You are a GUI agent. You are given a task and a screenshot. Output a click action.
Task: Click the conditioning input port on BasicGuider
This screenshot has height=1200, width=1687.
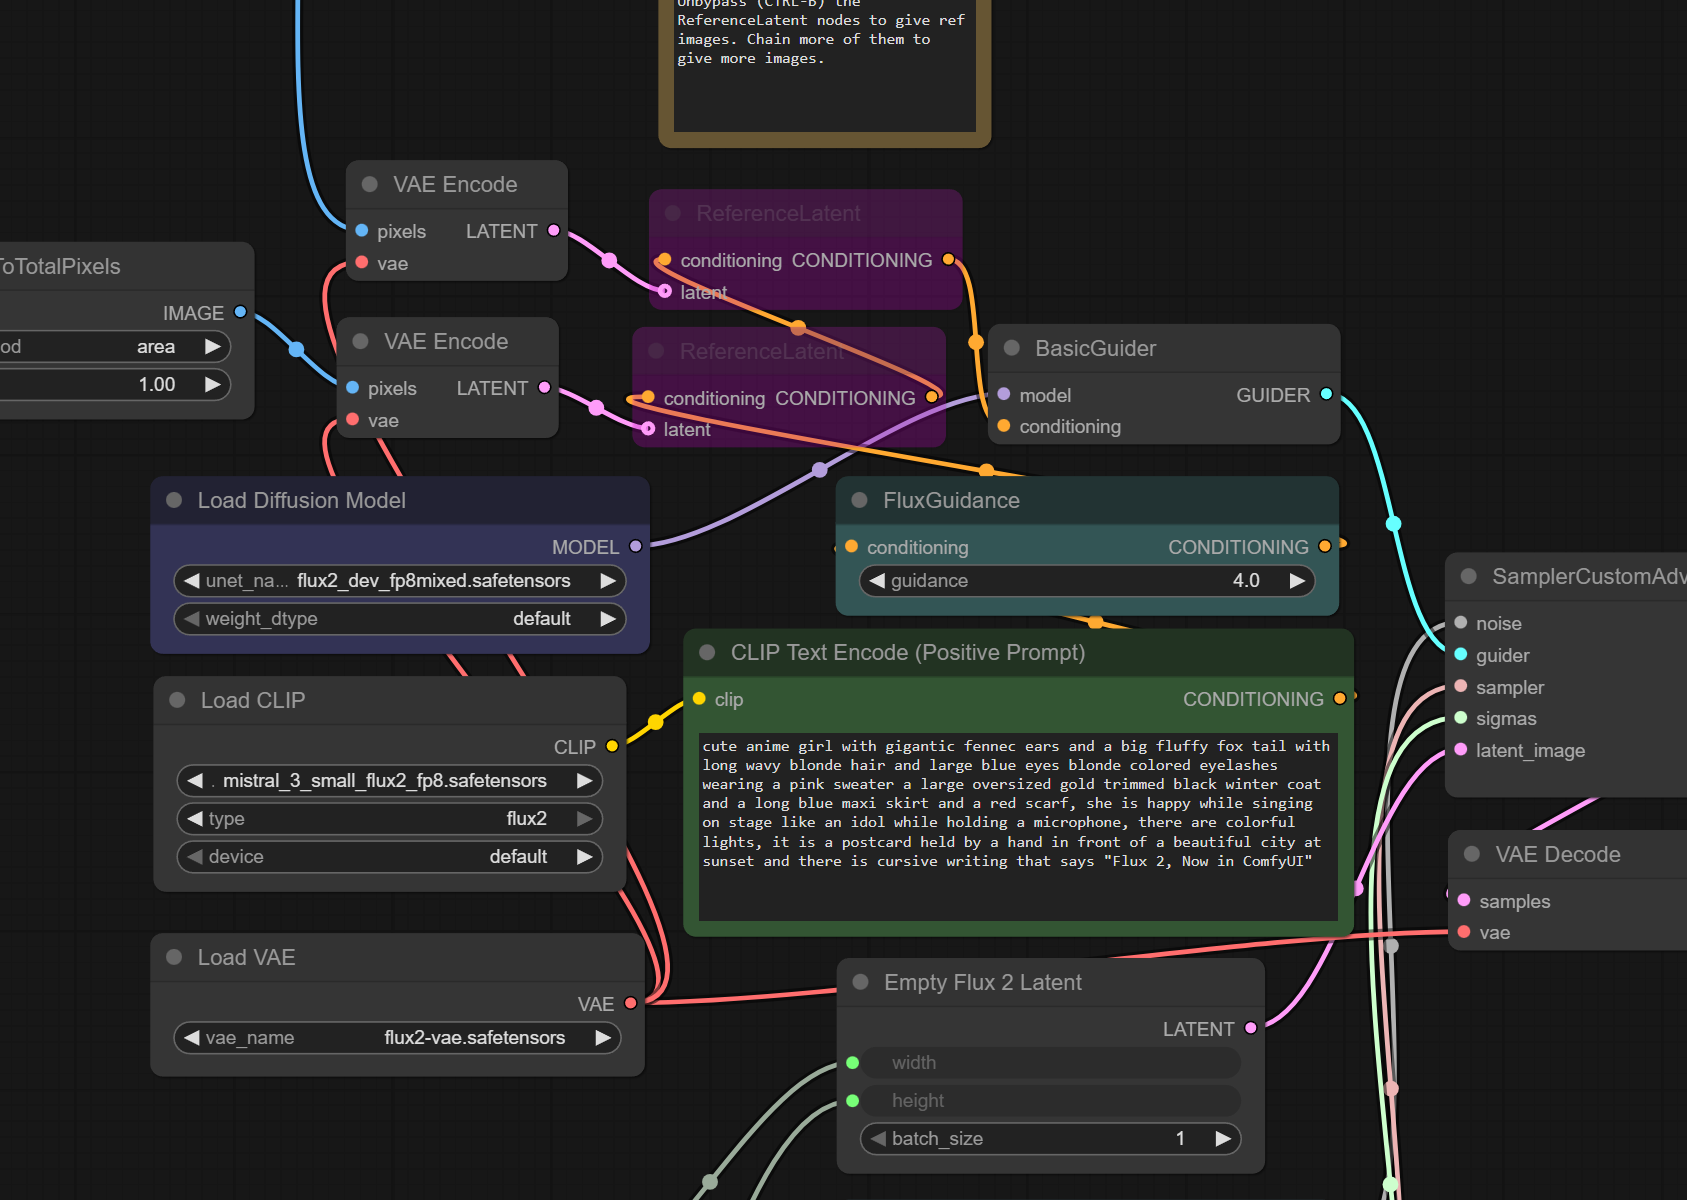click(1004, 426)
